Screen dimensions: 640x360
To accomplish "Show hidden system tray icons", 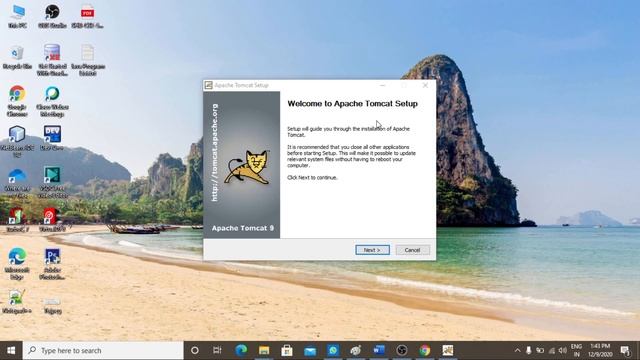I will click(517, 350).
